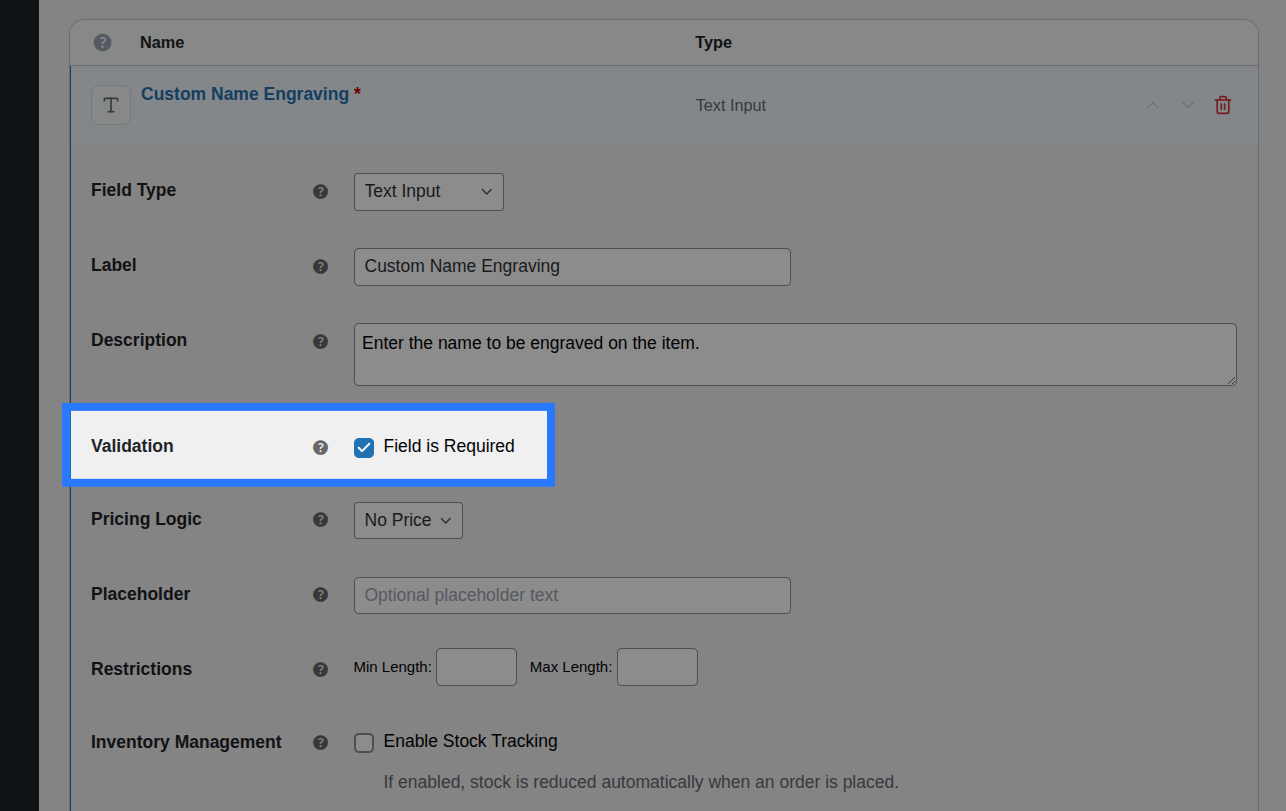Move the Custom Name Engraving field down

[x=1188, y=105]
